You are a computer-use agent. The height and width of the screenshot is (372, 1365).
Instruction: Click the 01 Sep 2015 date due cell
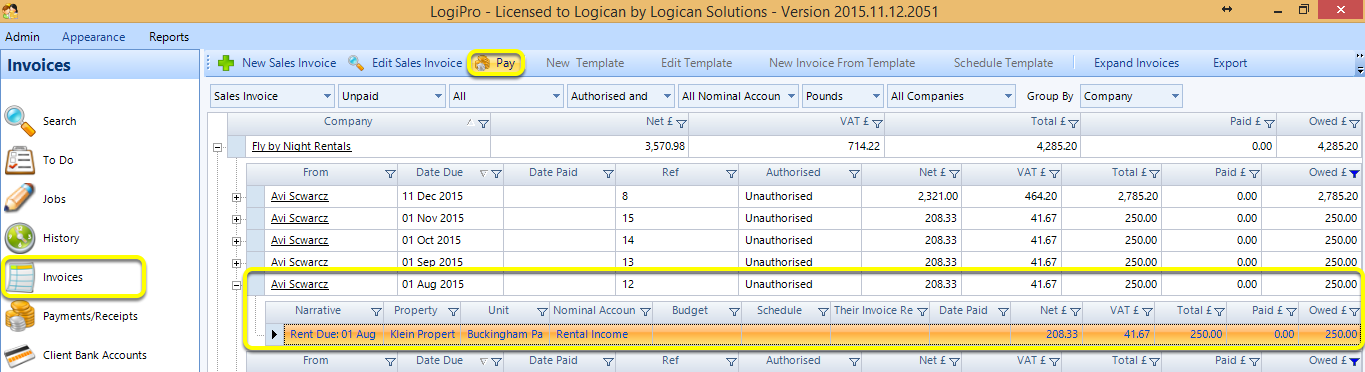[450, 262]
